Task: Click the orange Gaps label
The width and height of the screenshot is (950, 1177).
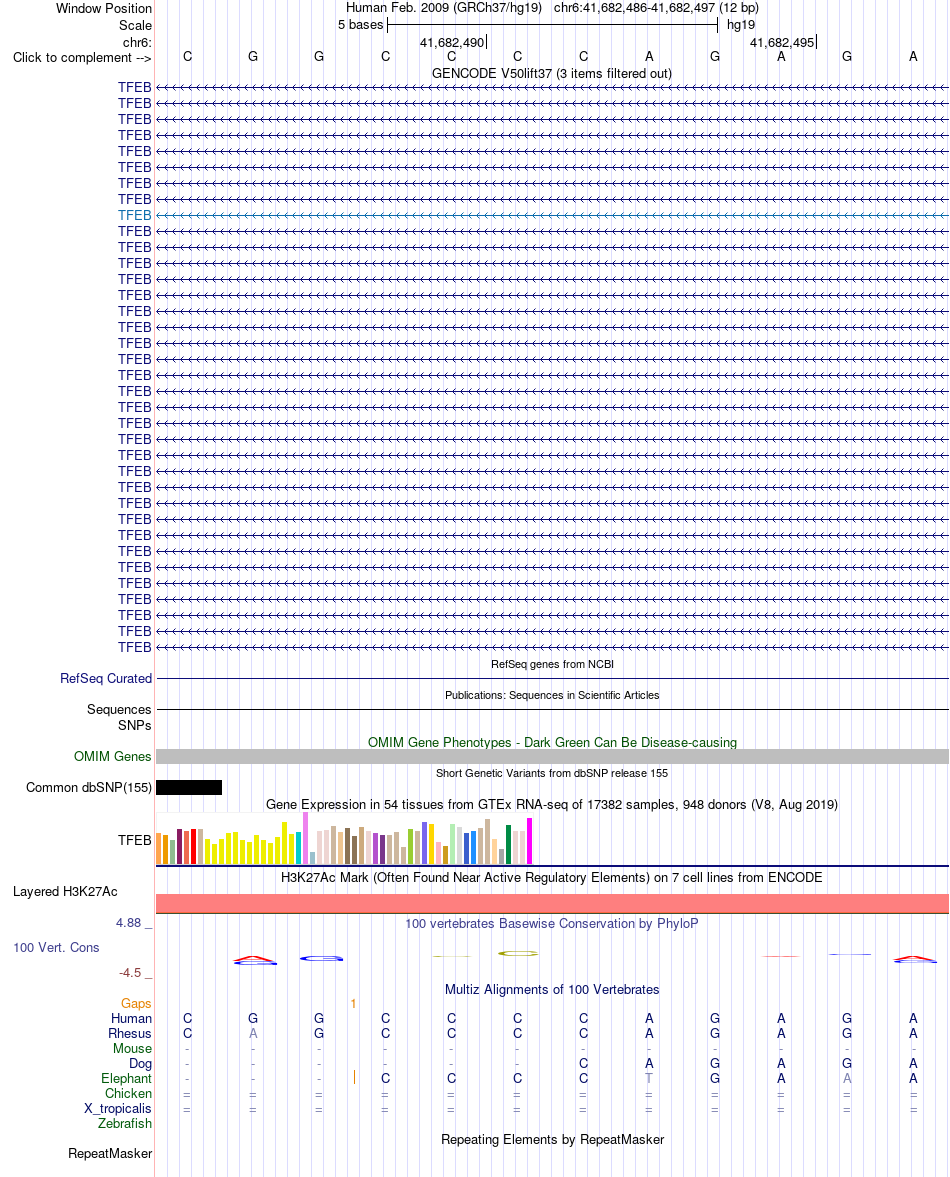Action: point(136,1004)
